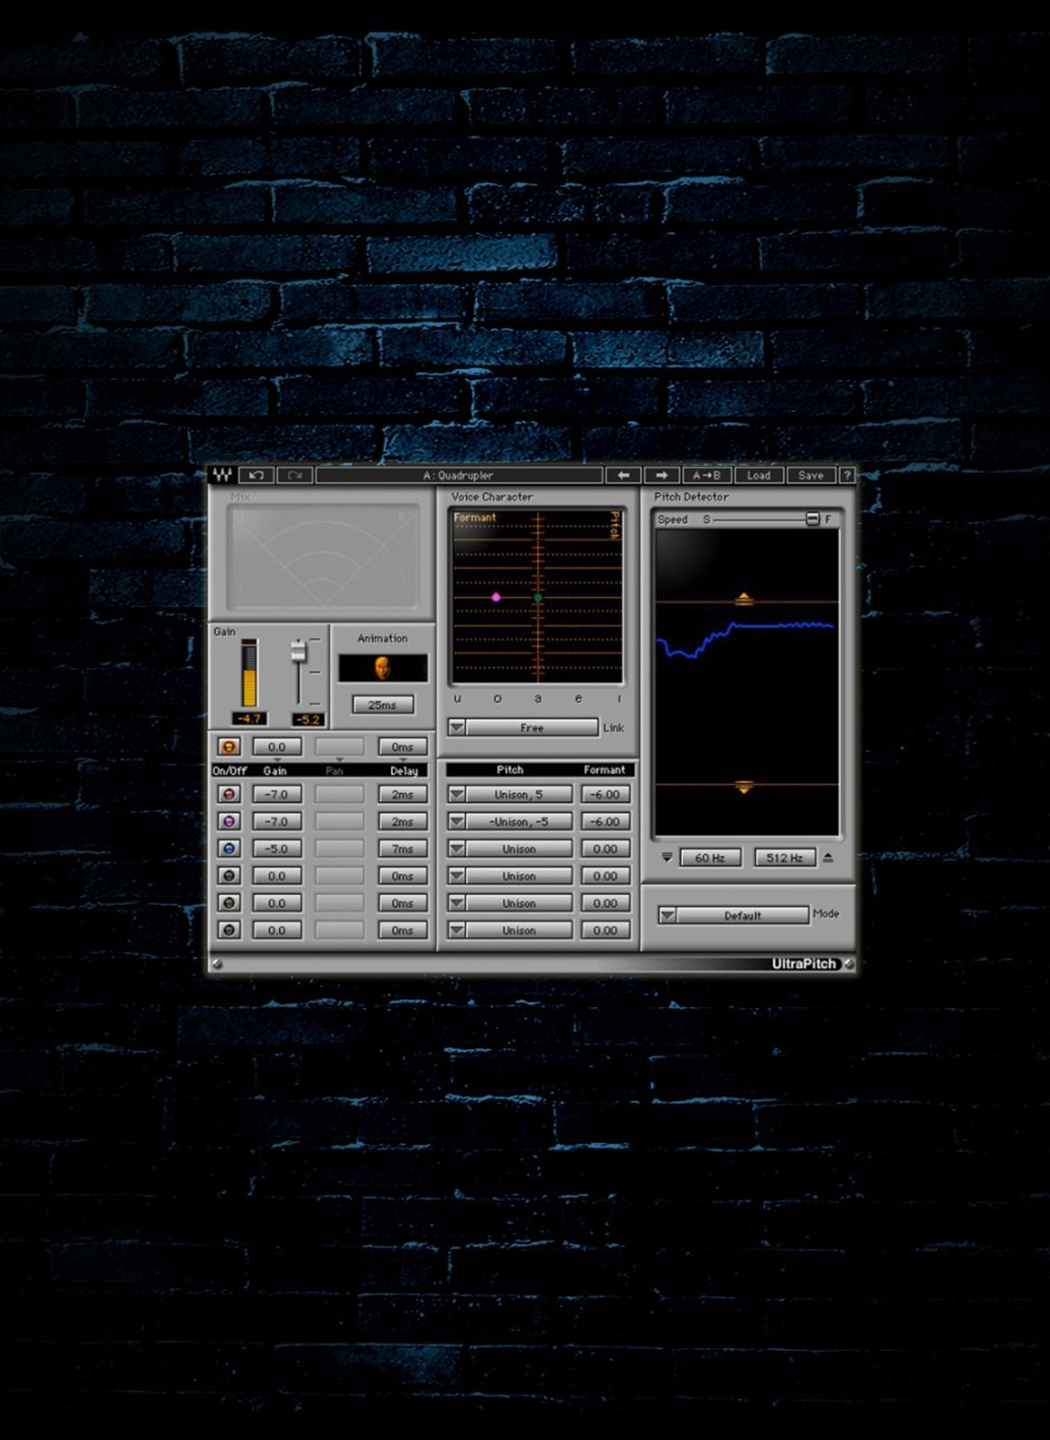Open help with the question mark
This screenshot has height=1440, width=1050.
tap(846, 475)
